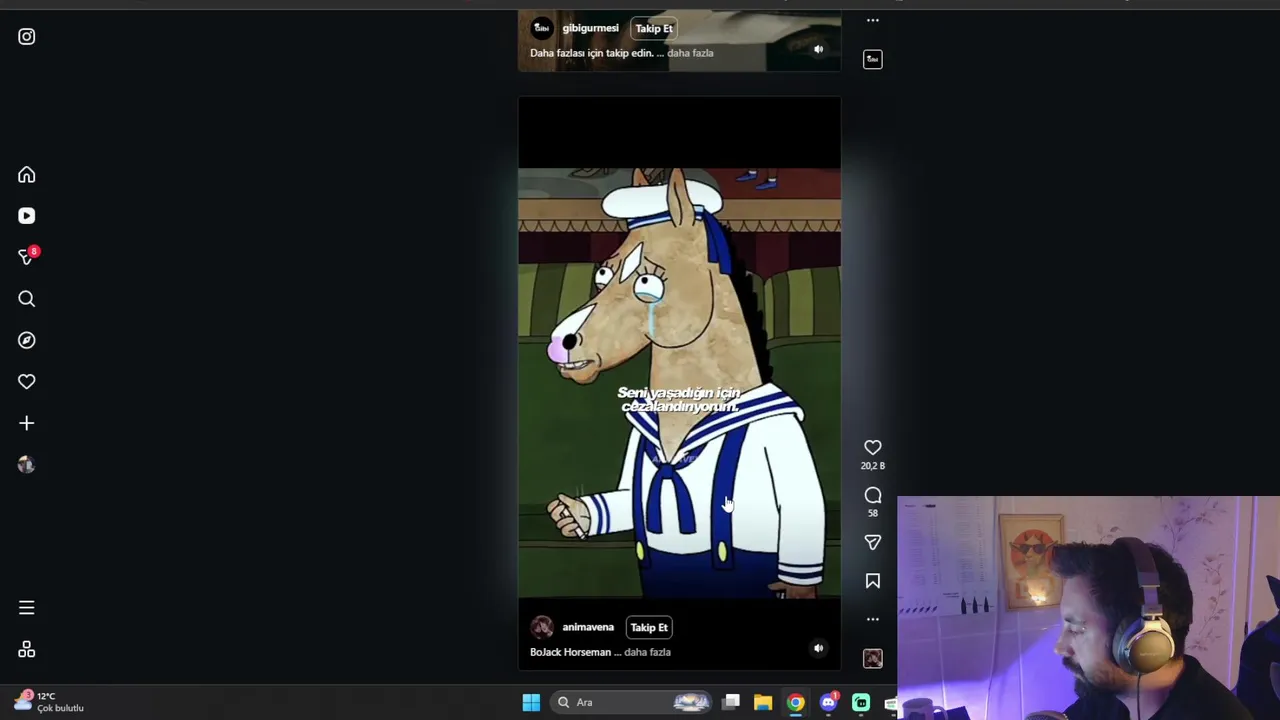This screenshot has height=720, width=1280.
Task: Open audio thumbnail of gibigurmesi reel
Action: tap(873, 59)
